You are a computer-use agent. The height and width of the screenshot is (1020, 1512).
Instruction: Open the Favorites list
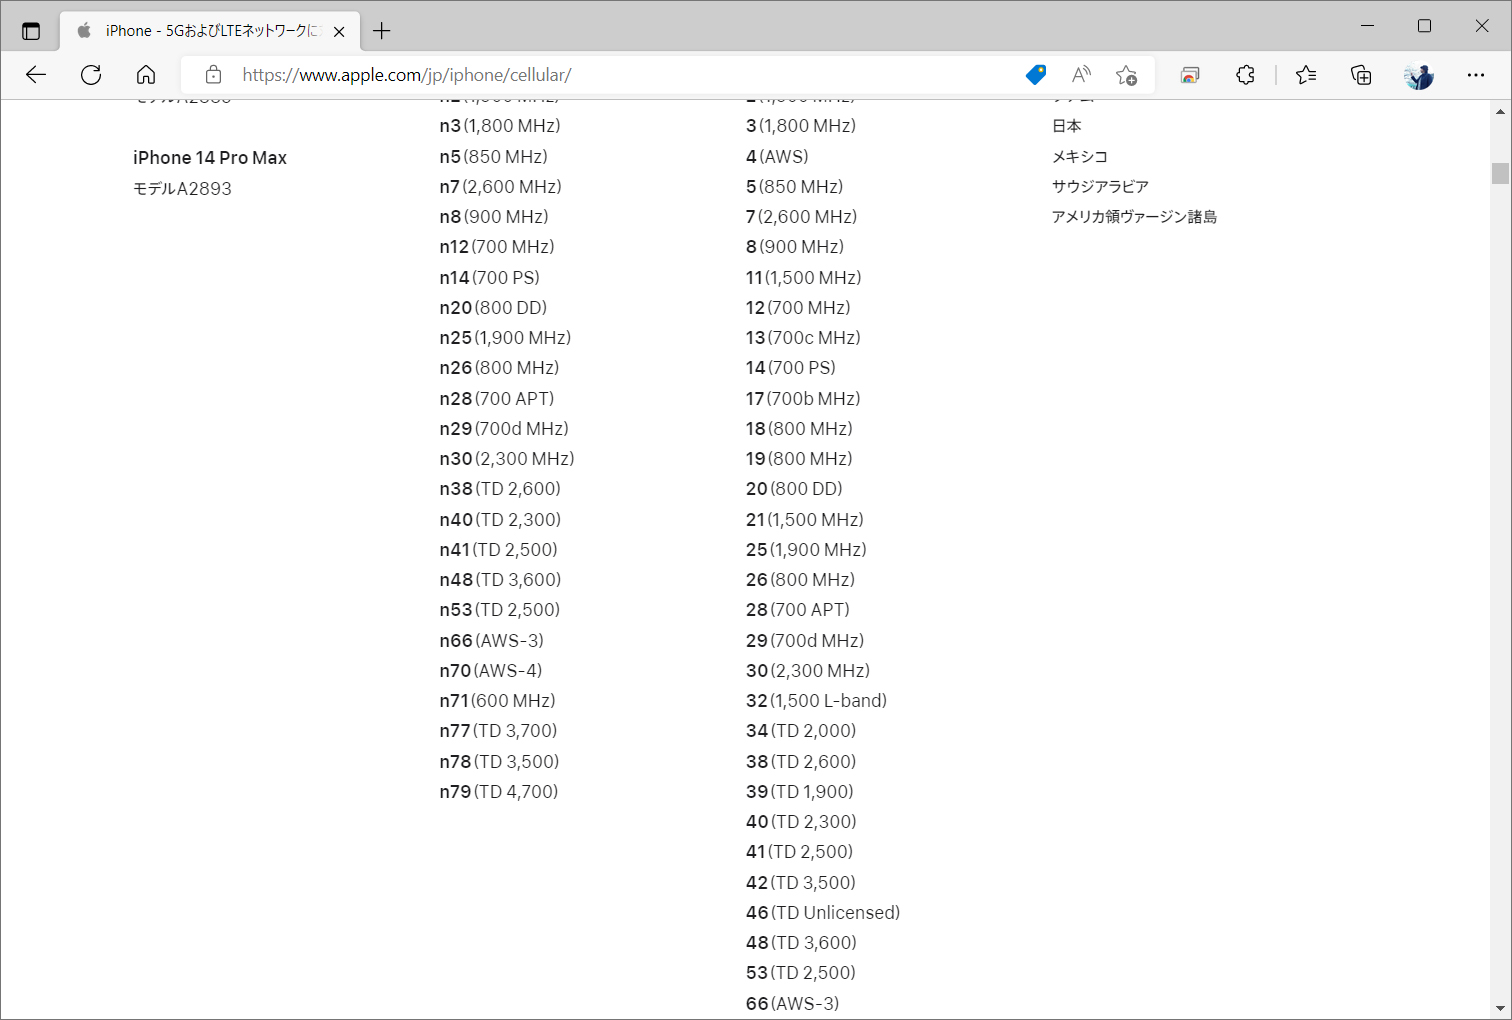pos(1306,75)
